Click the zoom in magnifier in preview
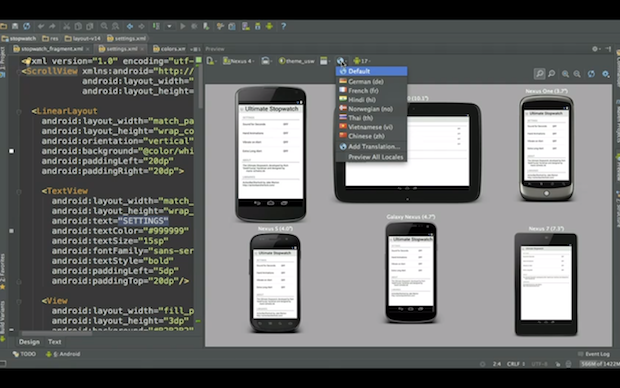 coord(565,74)
